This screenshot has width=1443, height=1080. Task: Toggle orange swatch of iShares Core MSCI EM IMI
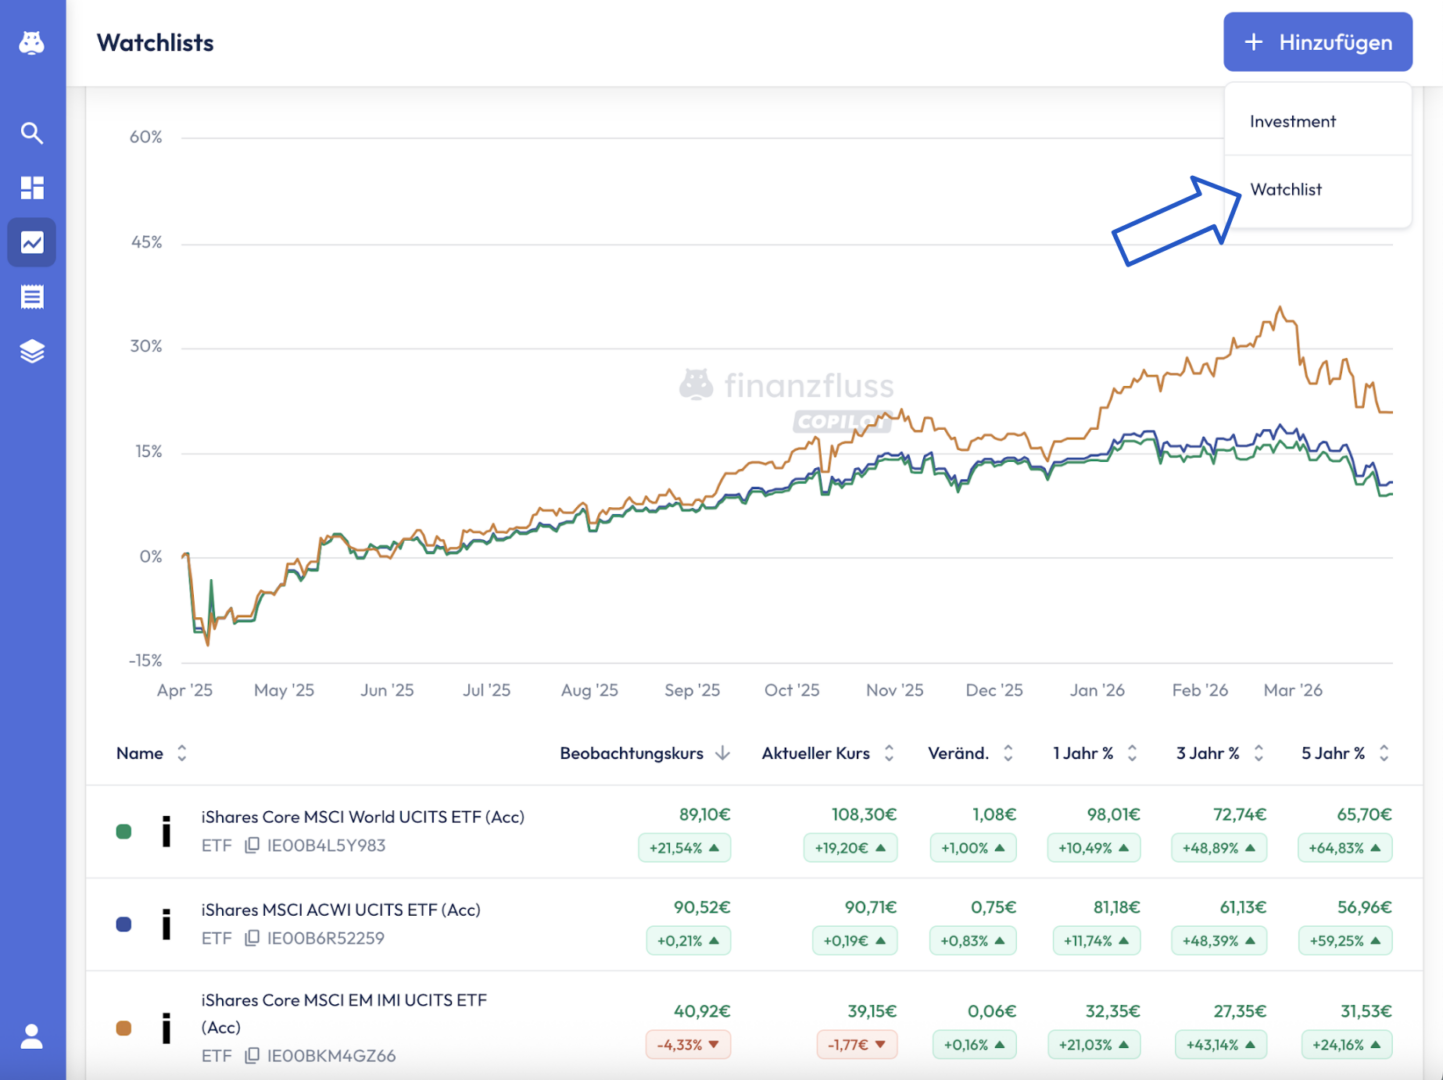124,1028
